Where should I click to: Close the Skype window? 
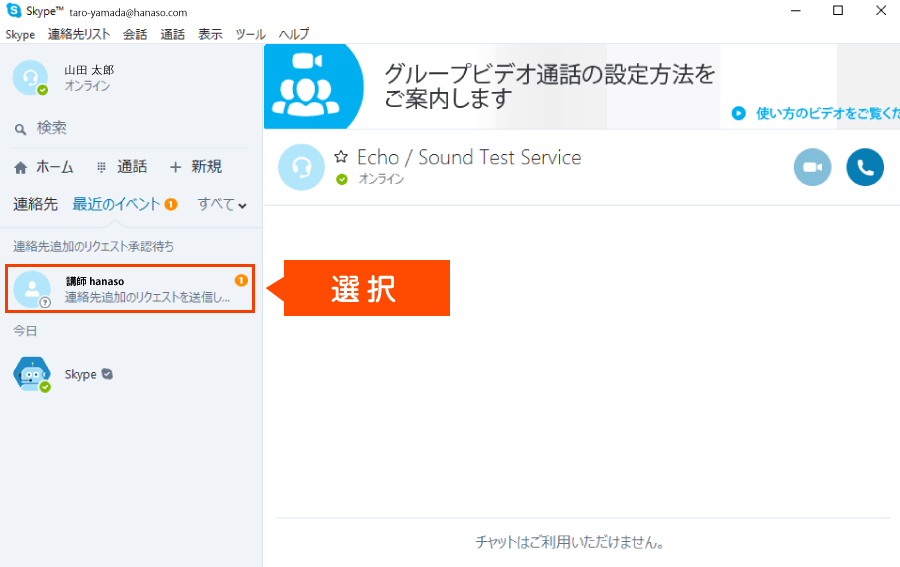(x=881, y=11)
